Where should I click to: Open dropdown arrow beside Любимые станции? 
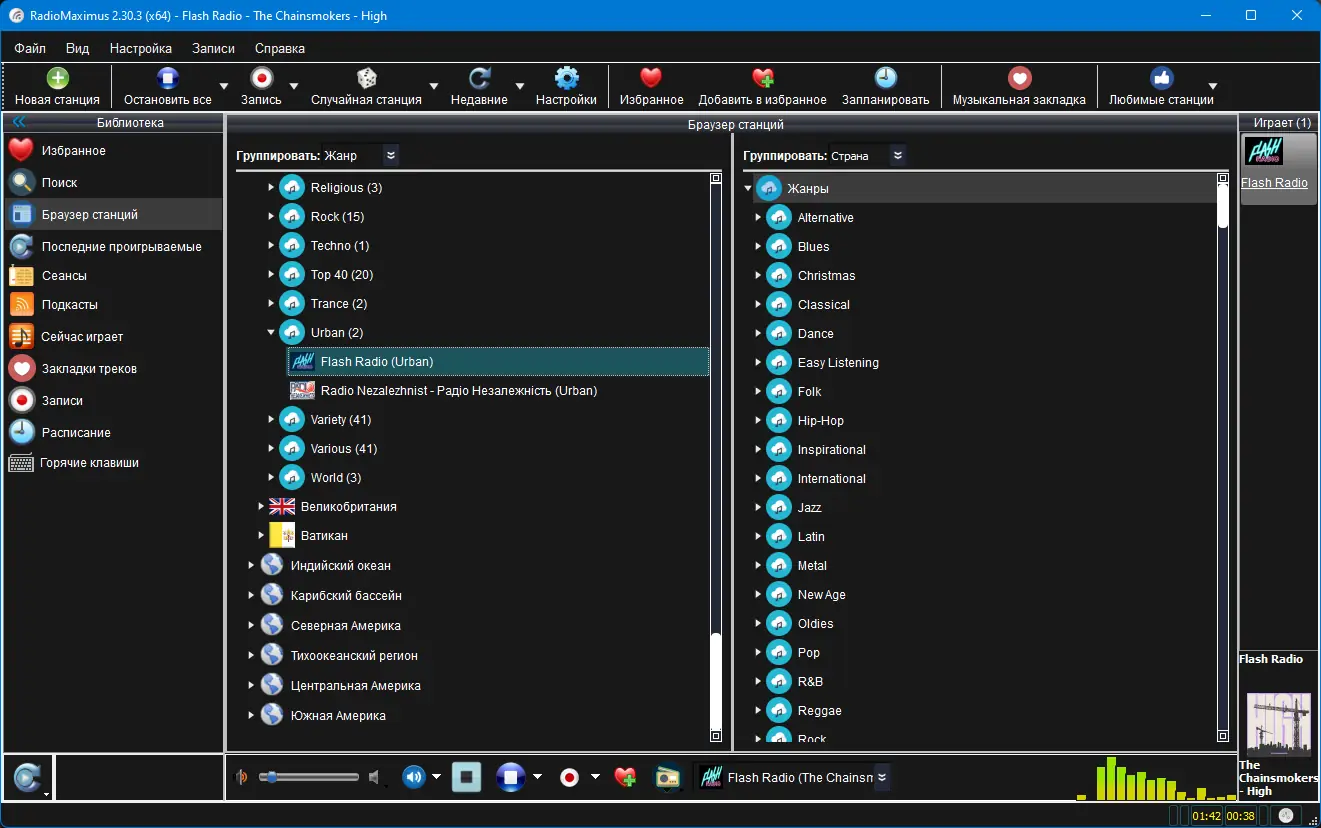tap(1213, 87)
